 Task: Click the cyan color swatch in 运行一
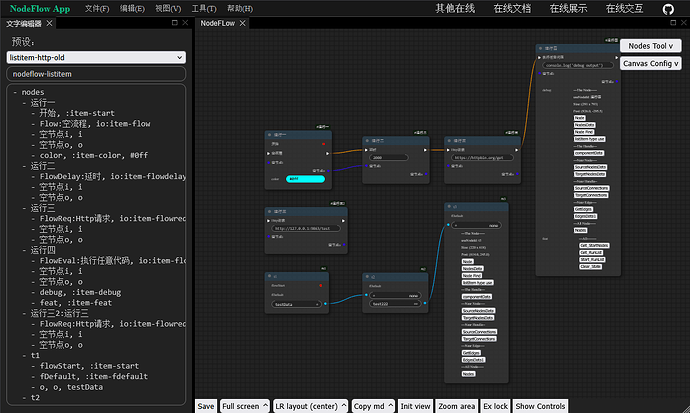[305, 179]
